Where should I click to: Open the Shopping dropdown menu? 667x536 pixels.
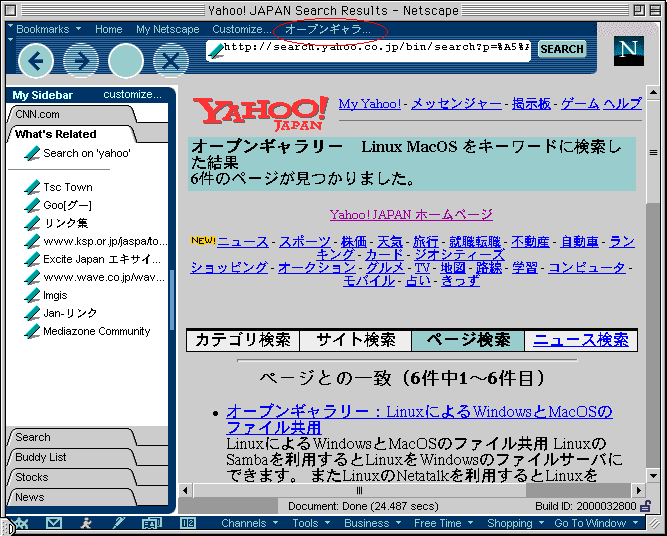coord(515,523)
